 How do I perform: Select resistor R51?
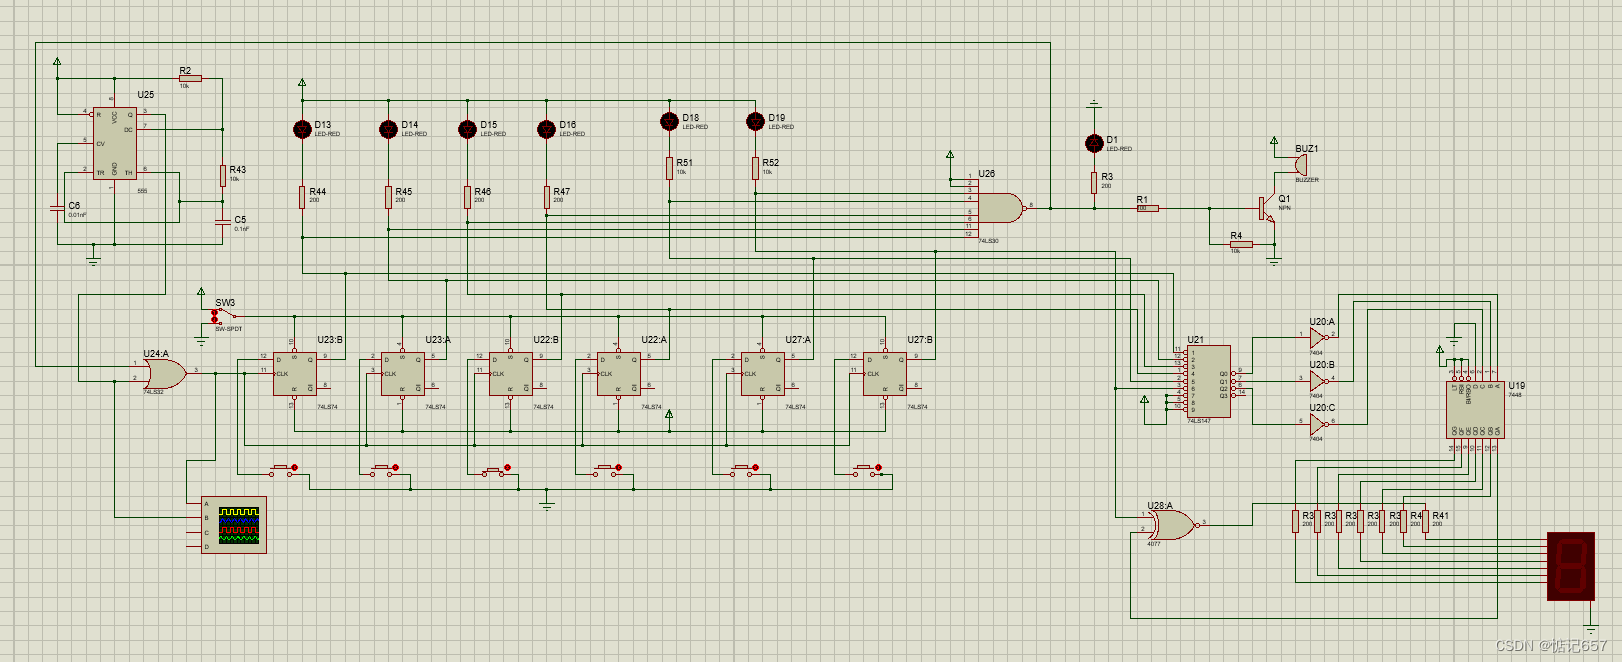click(669, 168)
